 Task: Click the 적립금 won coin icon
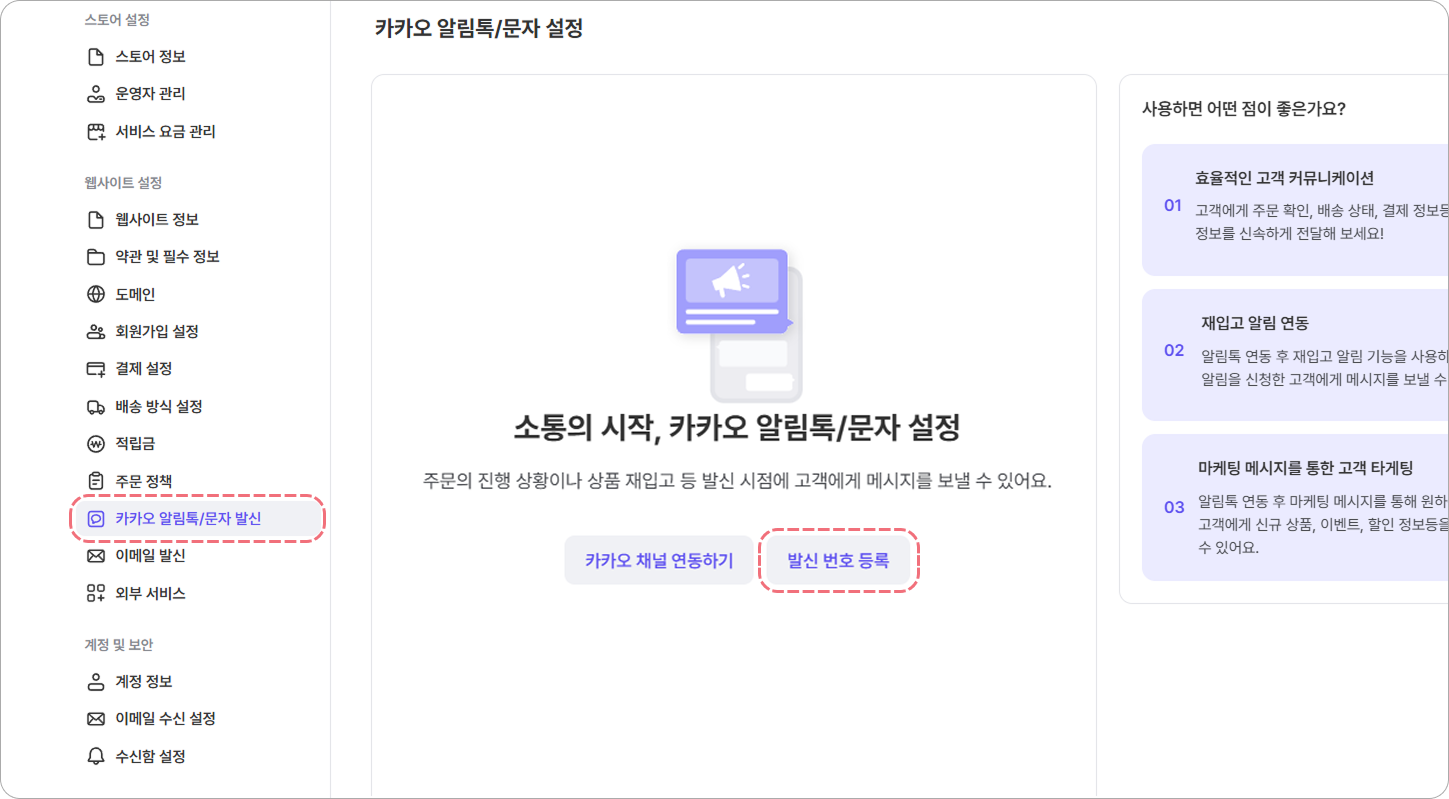[96, 444]
